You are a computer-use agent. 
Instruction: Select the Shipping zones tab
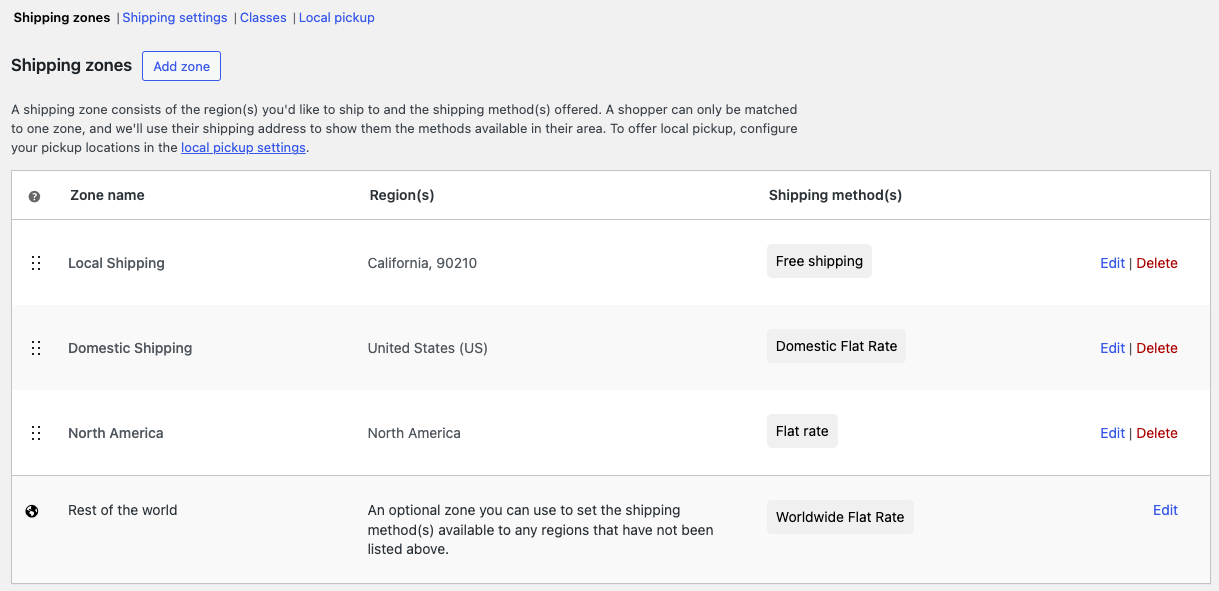pos(61,17)
